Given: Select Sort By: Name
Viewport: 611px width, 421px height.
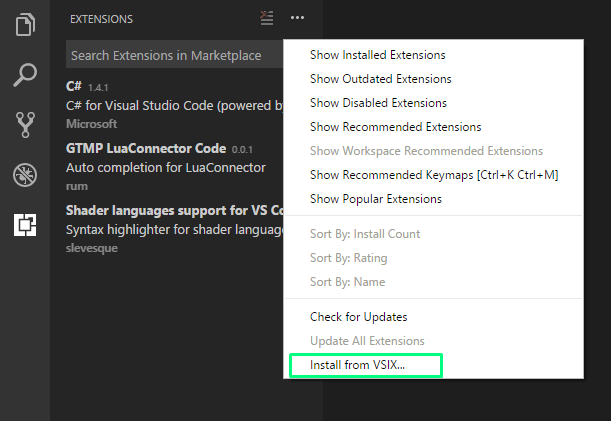Looking at the screenshot, I should [x=433, y=282].
